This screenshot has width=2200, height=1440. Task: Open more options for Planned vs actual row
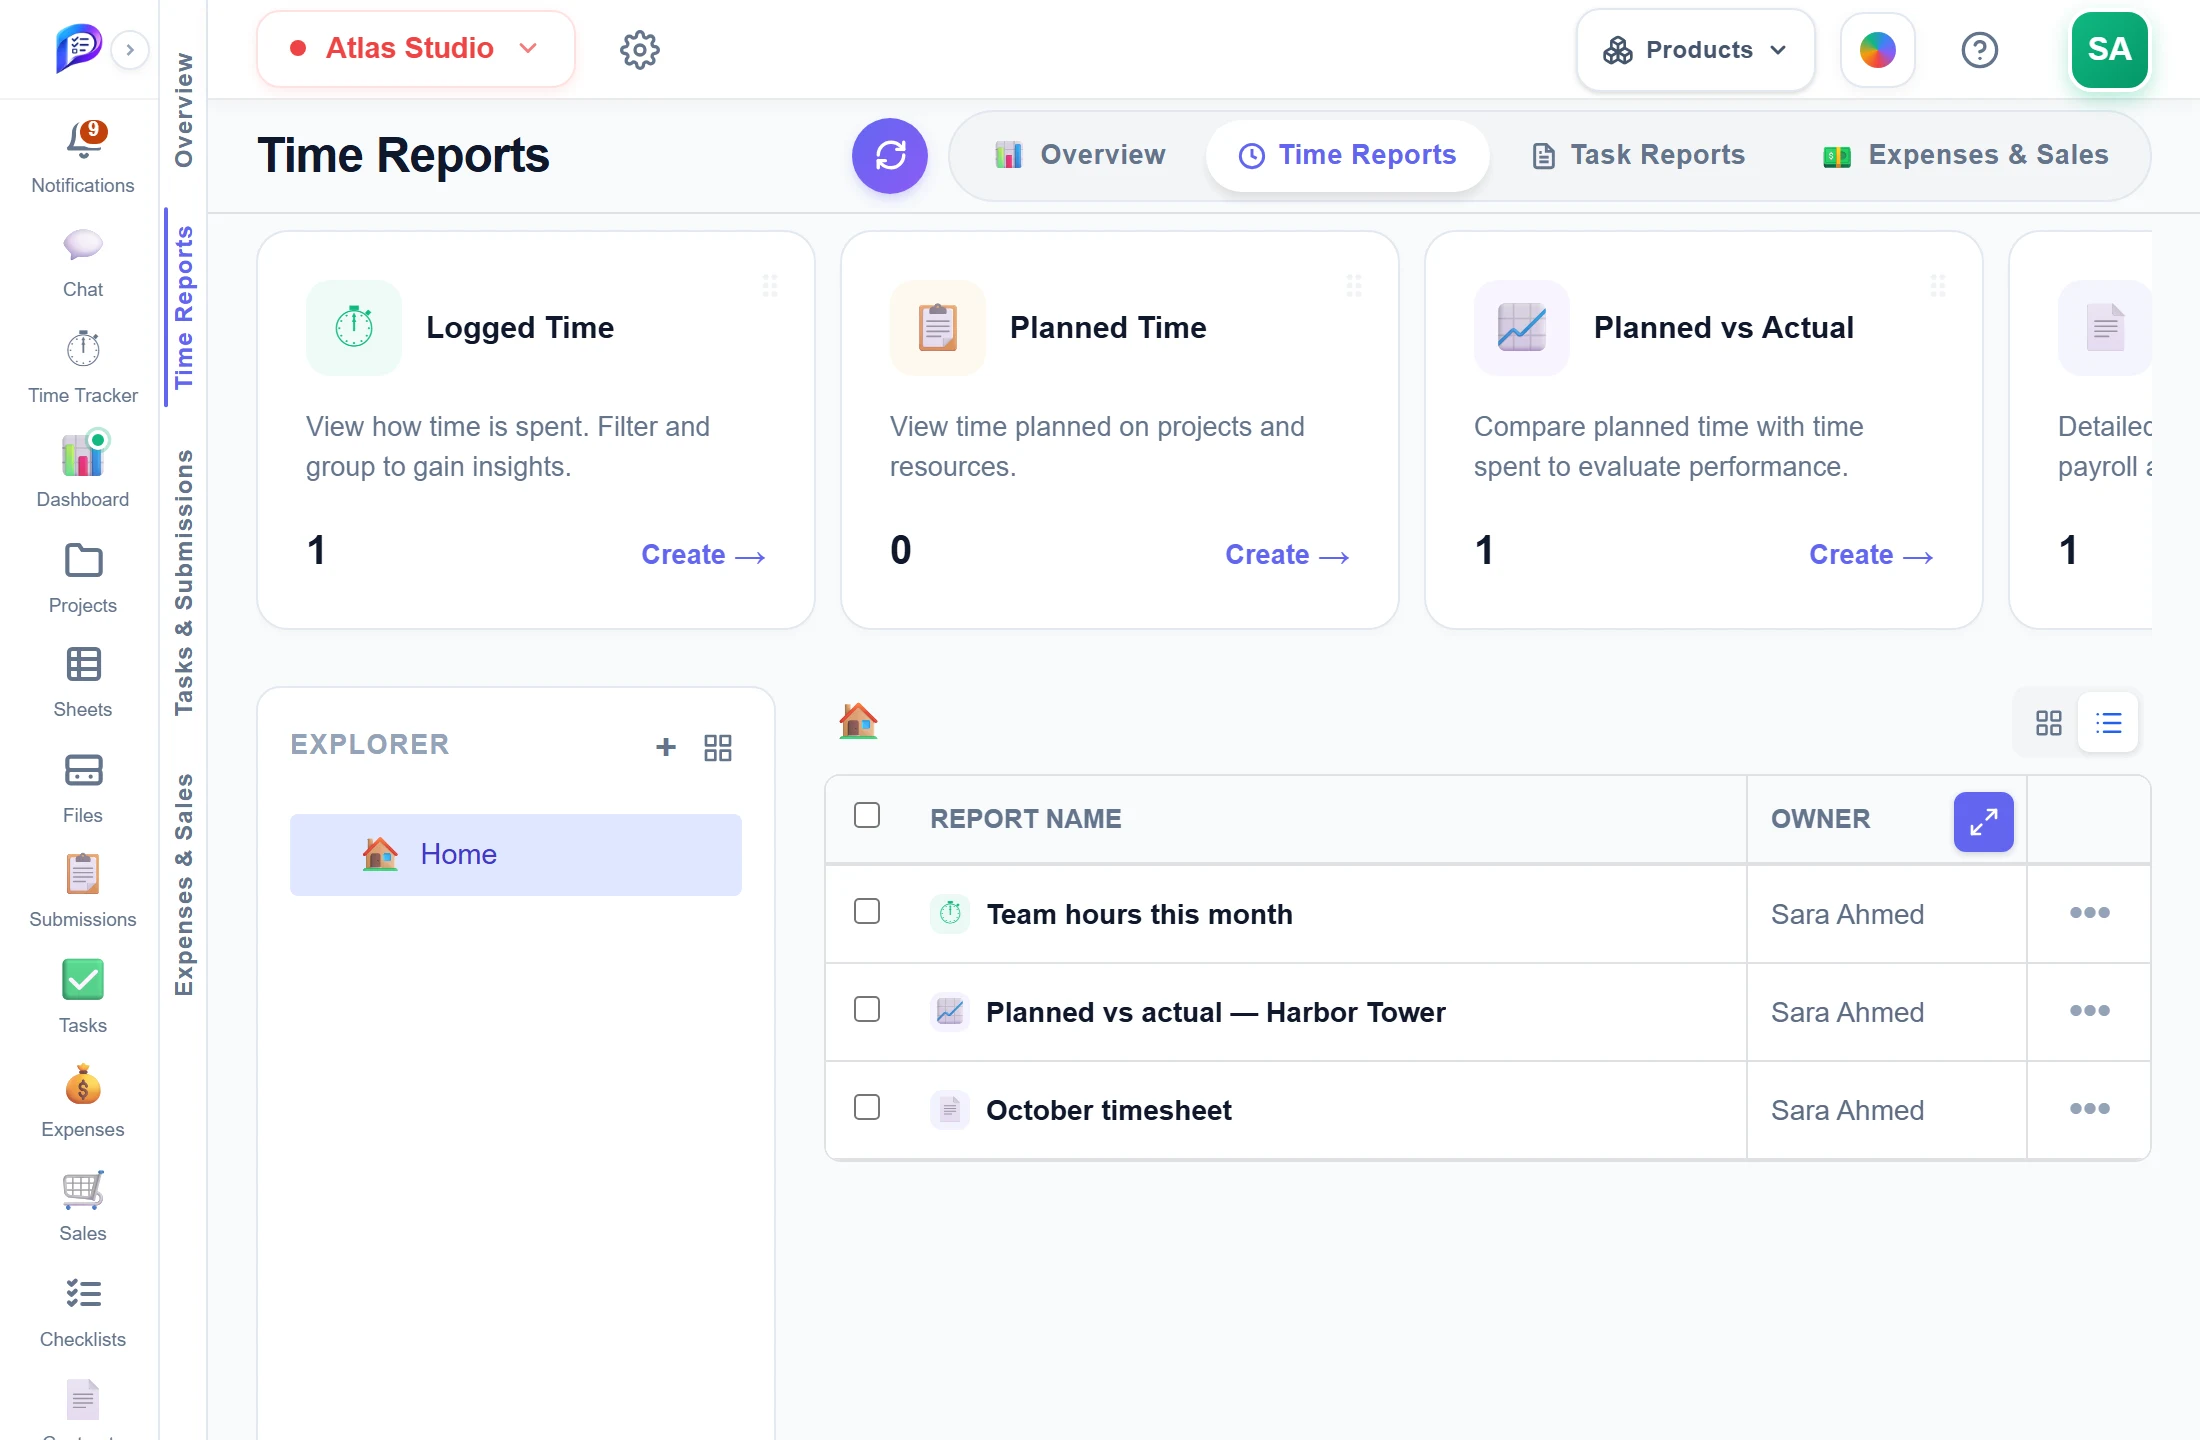(2090, 1011)
